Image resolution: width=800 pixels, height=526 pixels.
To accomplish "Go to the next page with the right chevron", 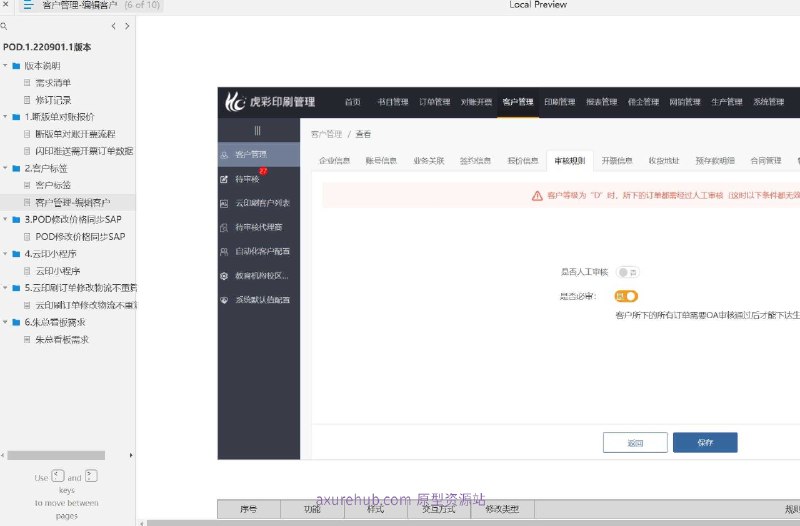I will pos(127,26).
